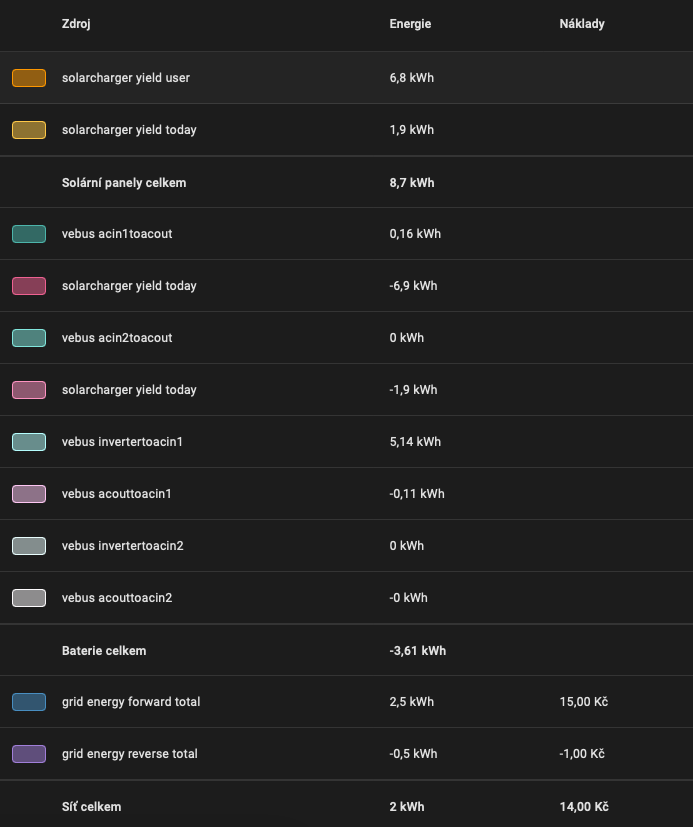Open the vebus acin1toacout row label
The width and height of the screenshot is (693, 827).
(117, 234)
